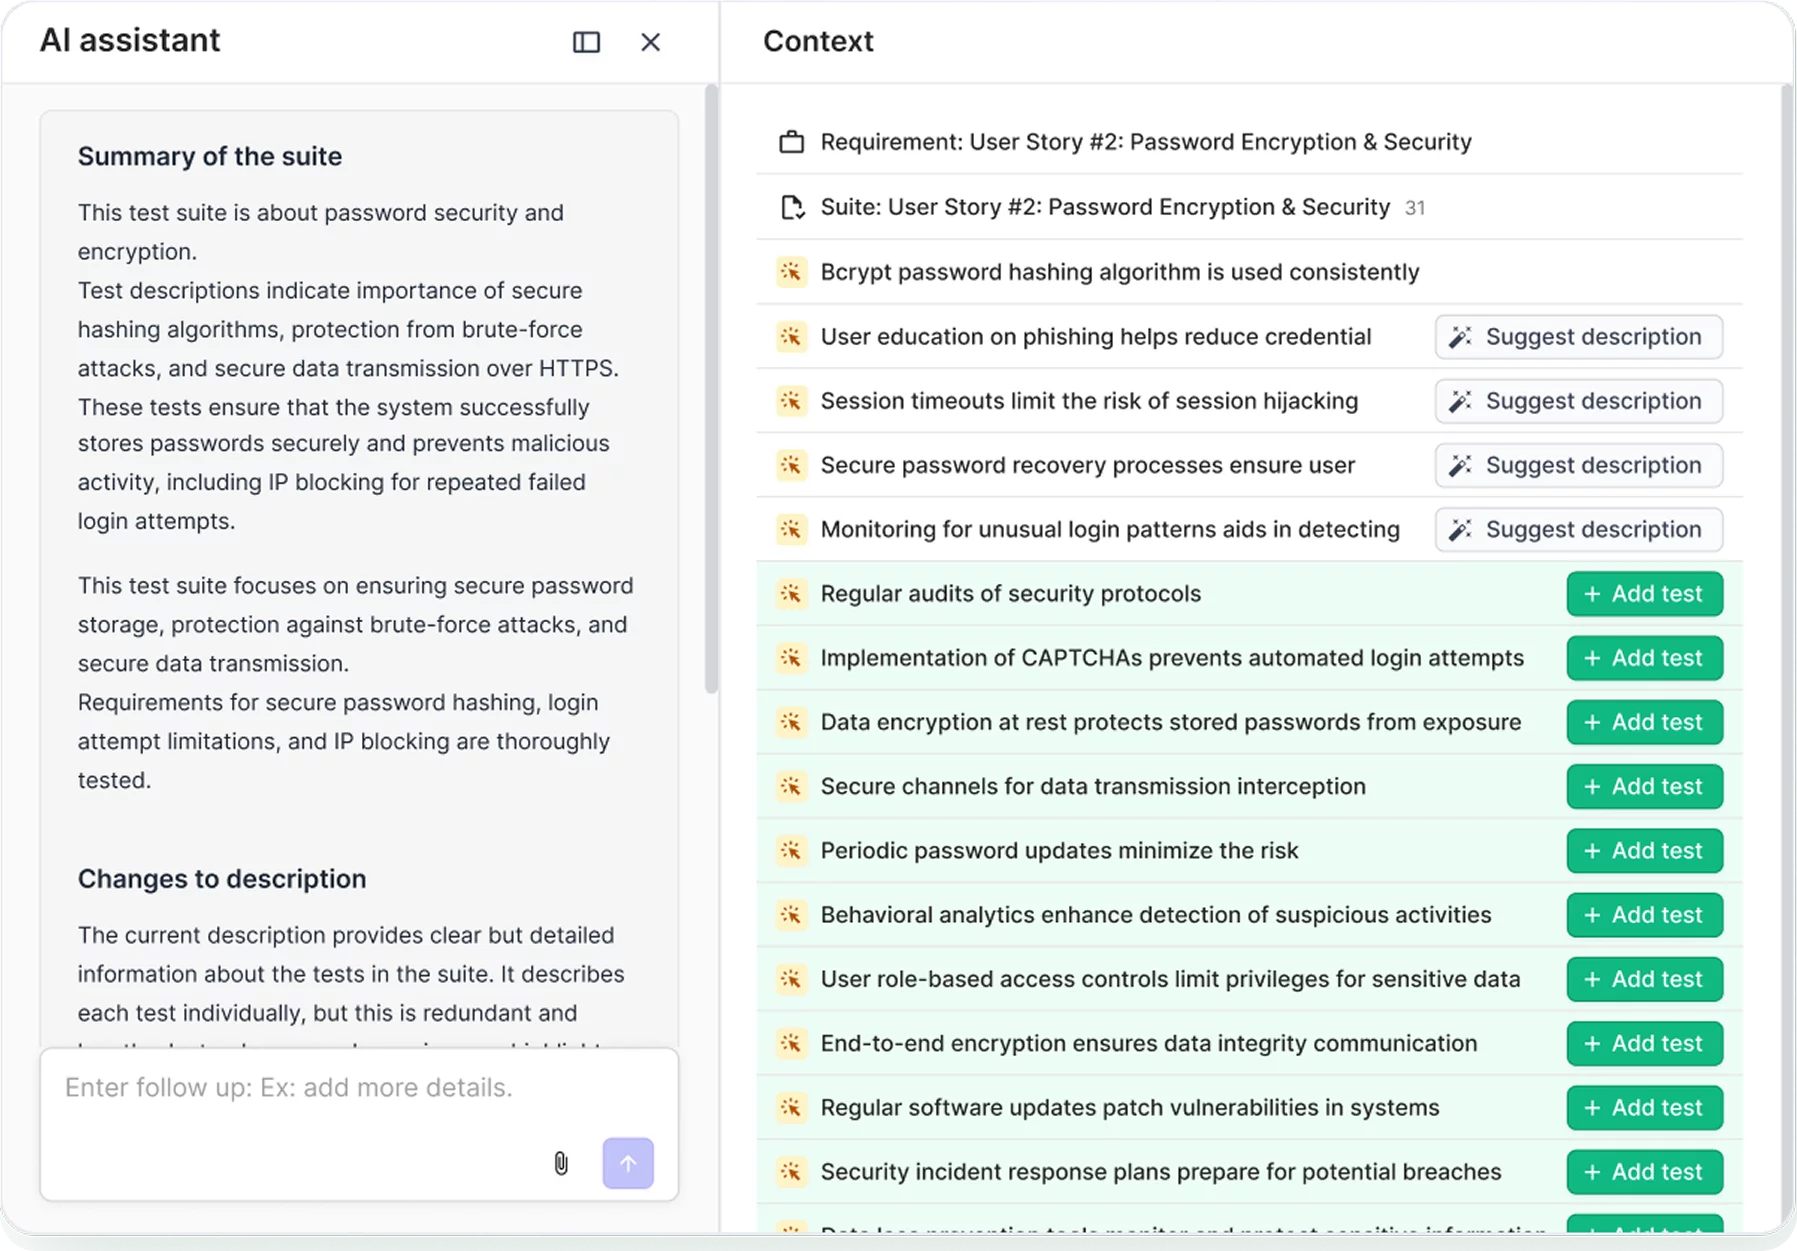
Task: Click AI sparkle icon beside Session timeouts test
Action: point(791,401)
